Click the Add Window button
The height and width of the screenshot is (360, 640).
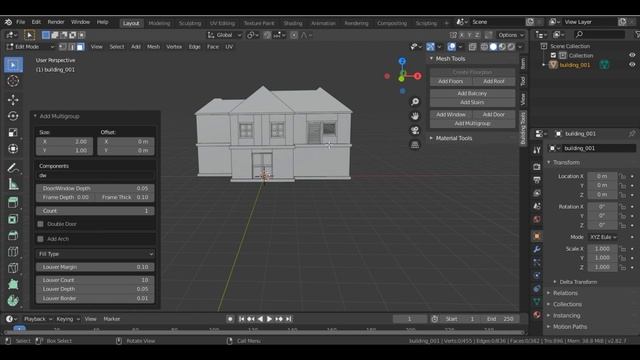click(x=451, y=115)
